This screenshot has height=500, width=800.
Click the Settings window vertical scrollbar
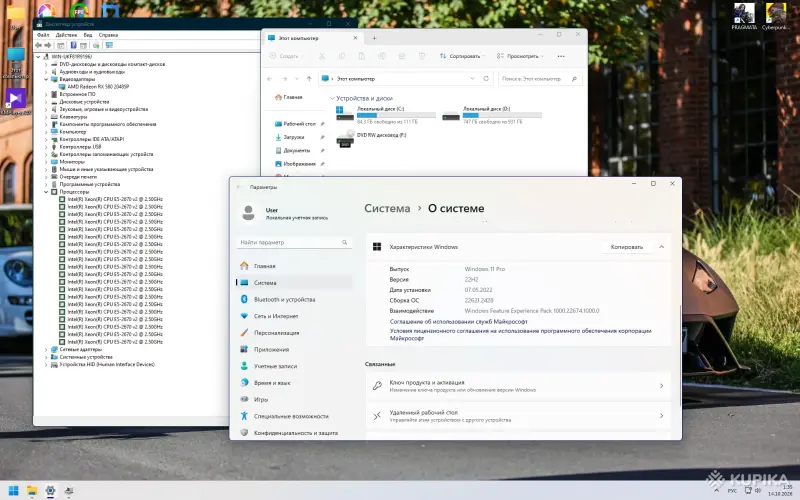click(680, 356)
